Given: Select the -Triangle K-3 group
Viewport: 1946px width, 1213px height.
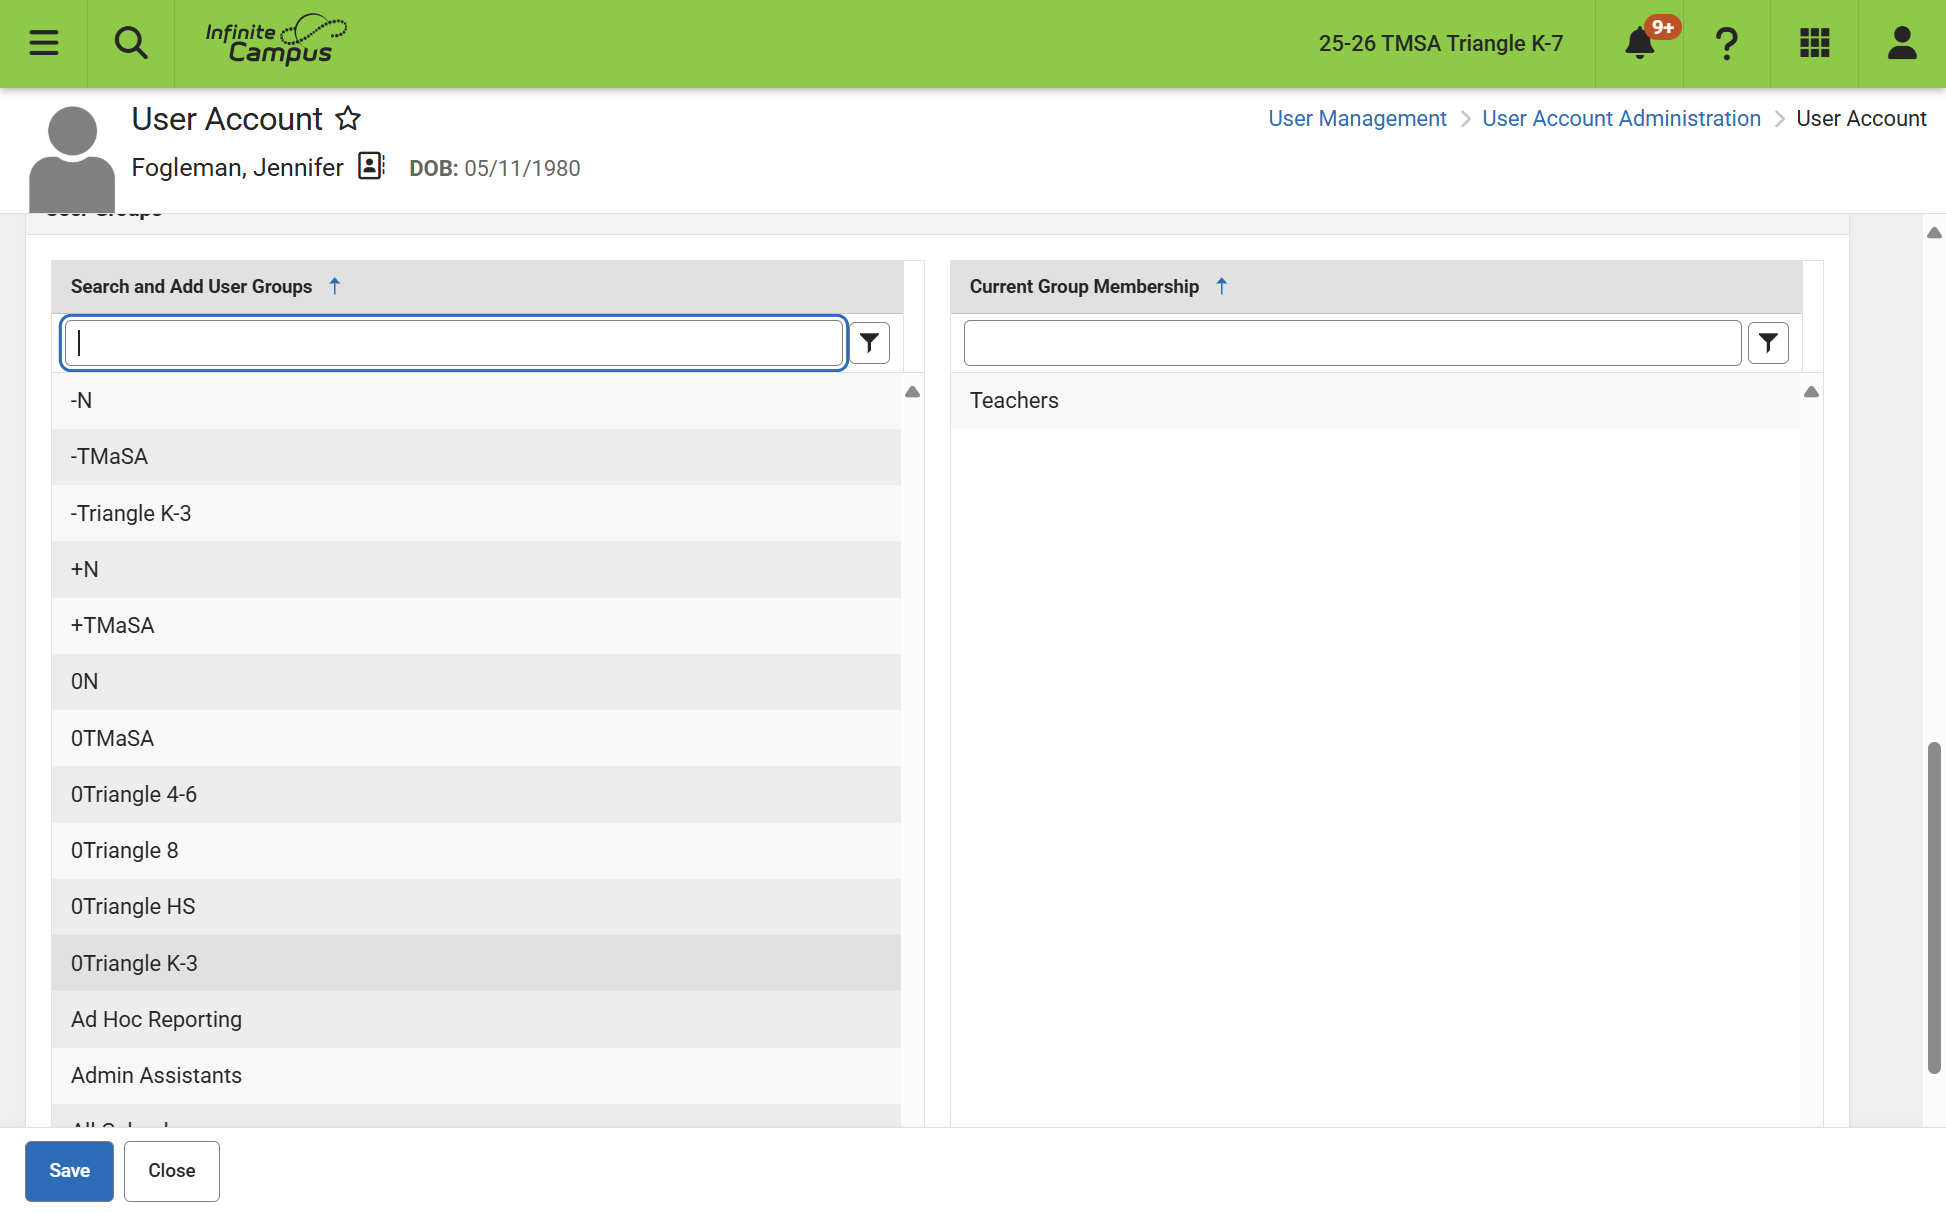Looking at the screenshot, I should tap(476, 513).
